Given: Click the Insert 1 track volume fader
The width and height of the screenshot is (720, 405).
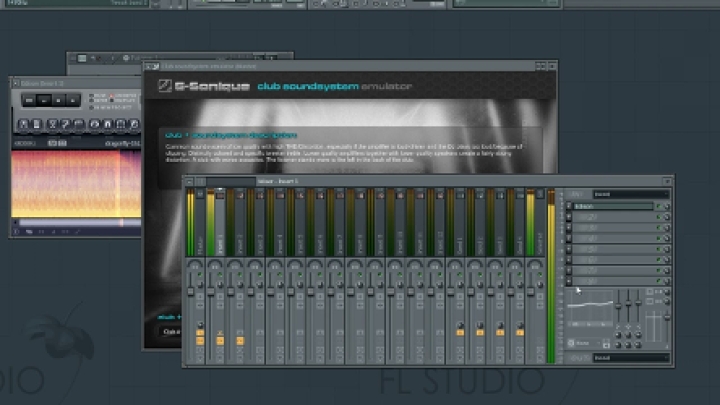Looking at the screenshot, I should pyautogui.click(x=211, y=292).
